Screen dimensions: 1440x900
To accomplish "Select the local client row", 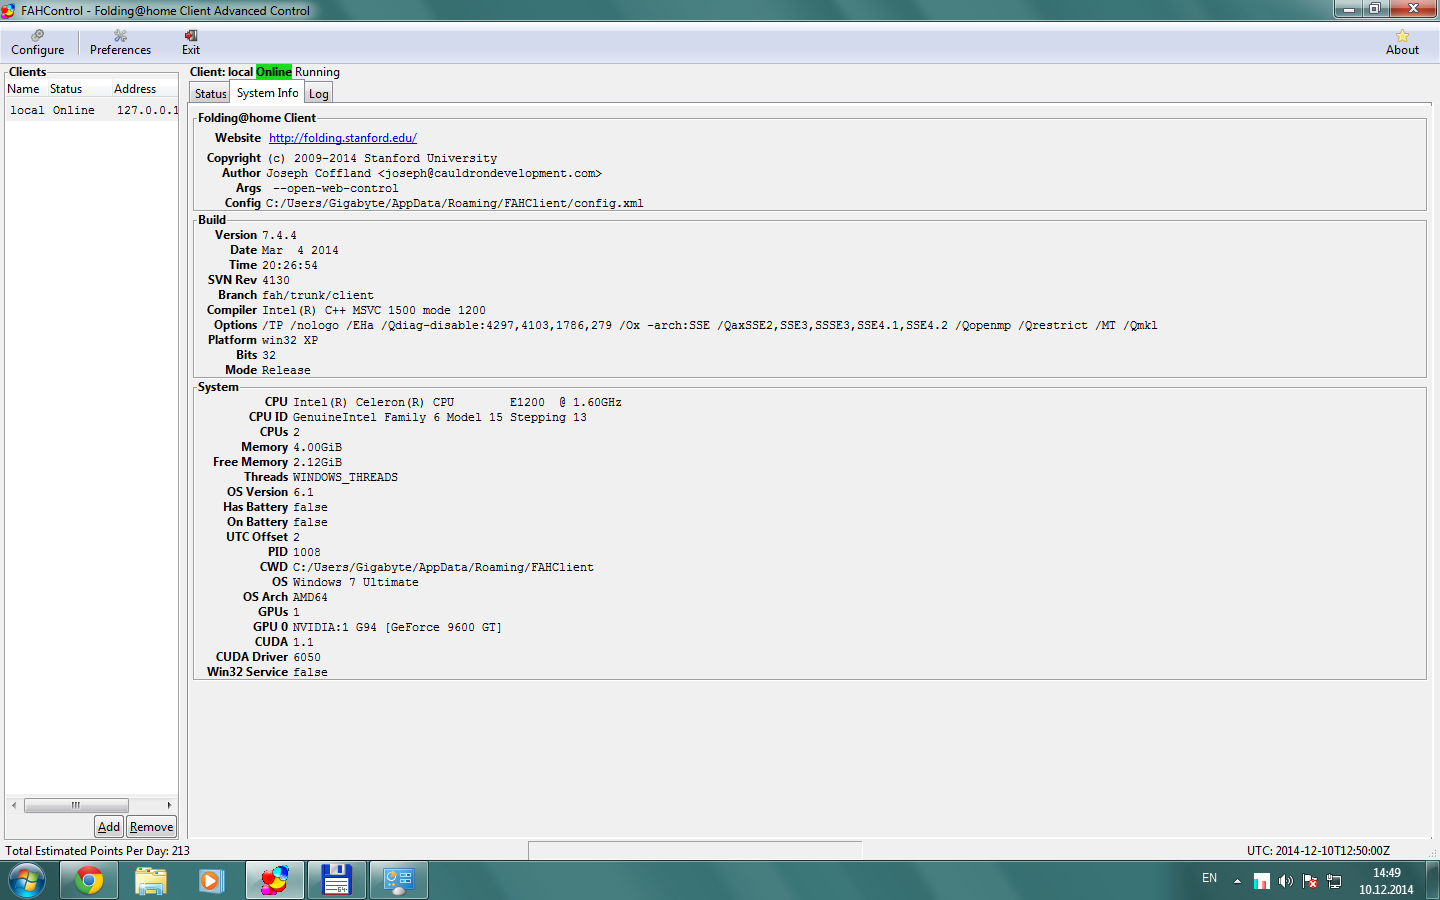I will pyautogui.click(x=92, y=110).
